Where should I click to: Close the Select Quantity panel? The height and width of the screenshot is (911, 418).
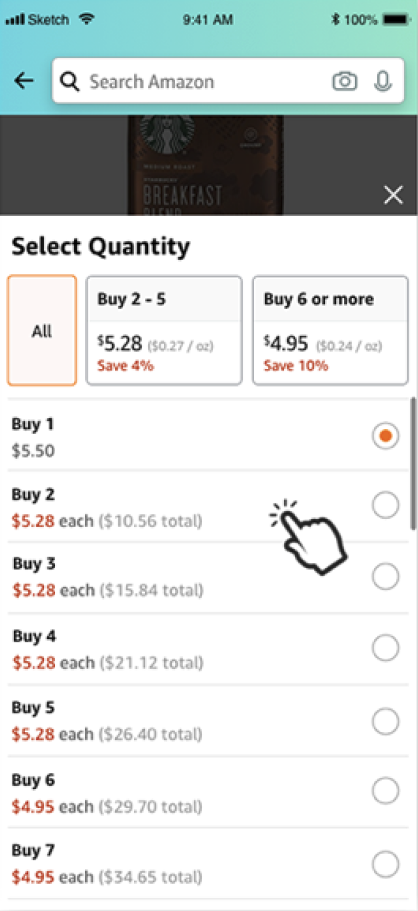point(394,196)
